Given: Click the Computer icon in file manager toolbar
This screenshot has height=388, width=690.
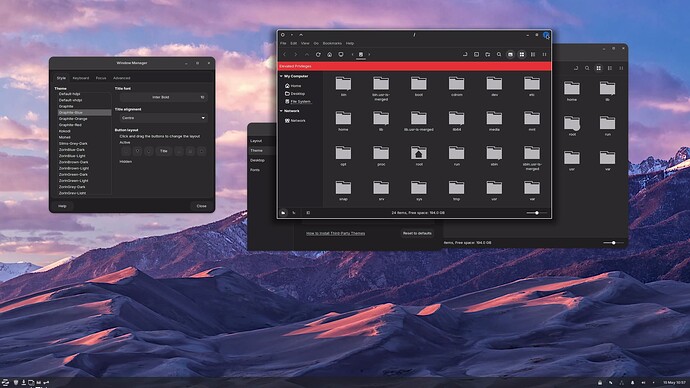Looking at the screenshot, I should coord(341,55).
